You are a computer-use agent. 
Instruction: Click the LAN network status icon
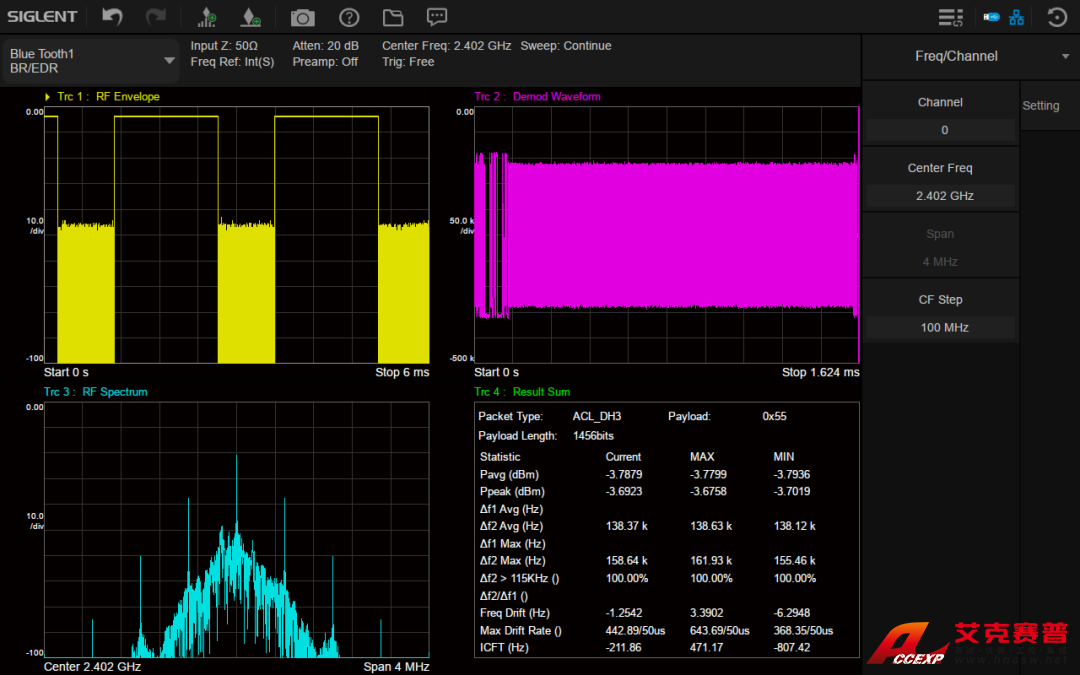point(1017,17)
